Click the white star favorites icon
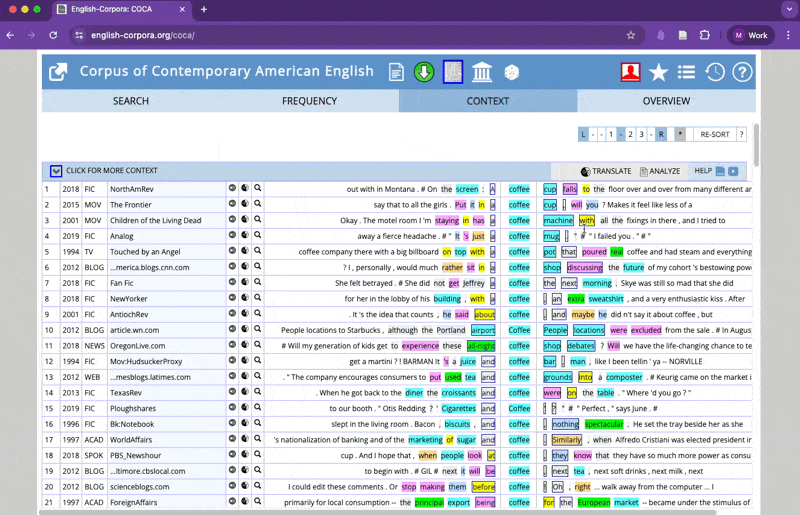 [658, 72]
